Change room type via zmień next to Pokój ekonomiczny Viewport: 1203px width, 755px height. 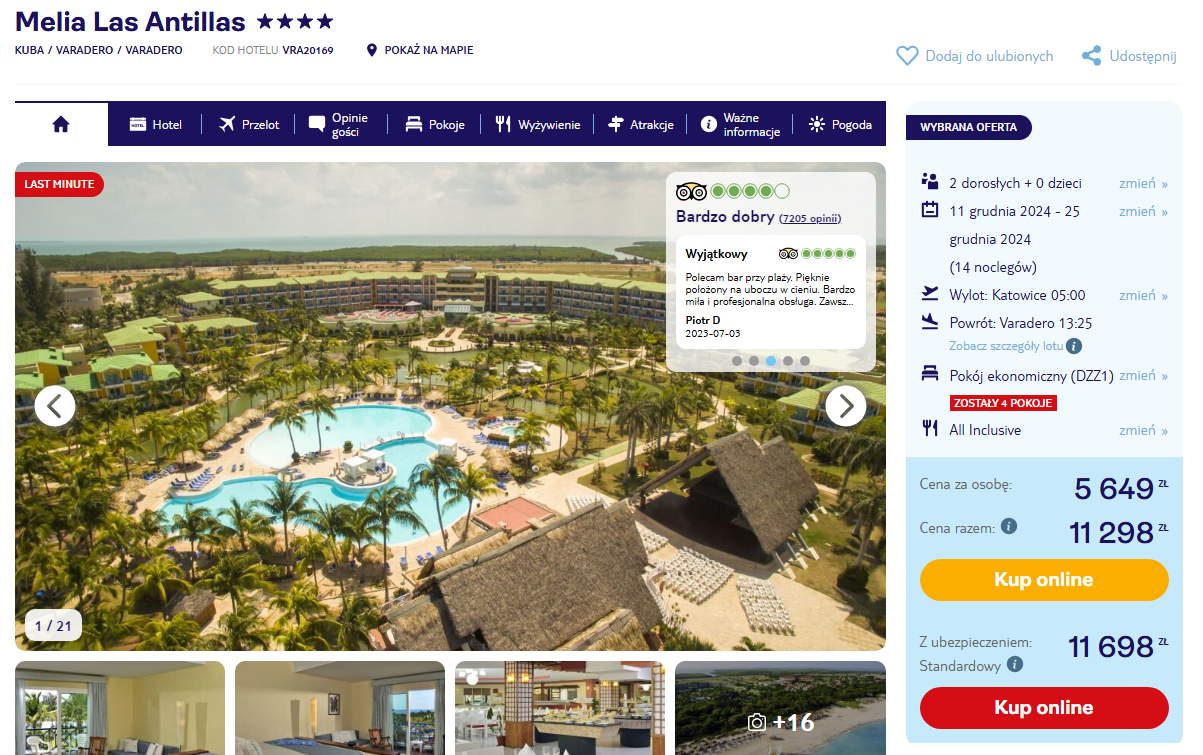point(1143,375)
